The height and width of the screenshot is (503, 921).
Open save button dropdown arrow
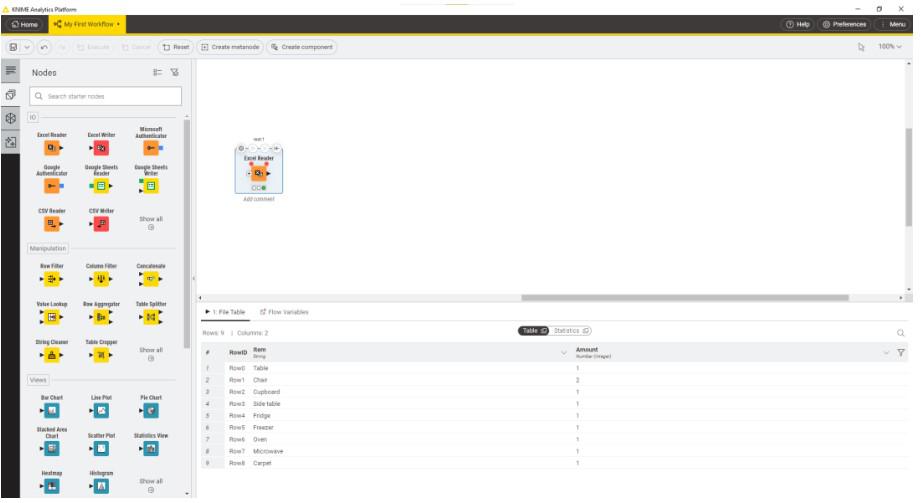pyautogui.click(x=27, y=47)
